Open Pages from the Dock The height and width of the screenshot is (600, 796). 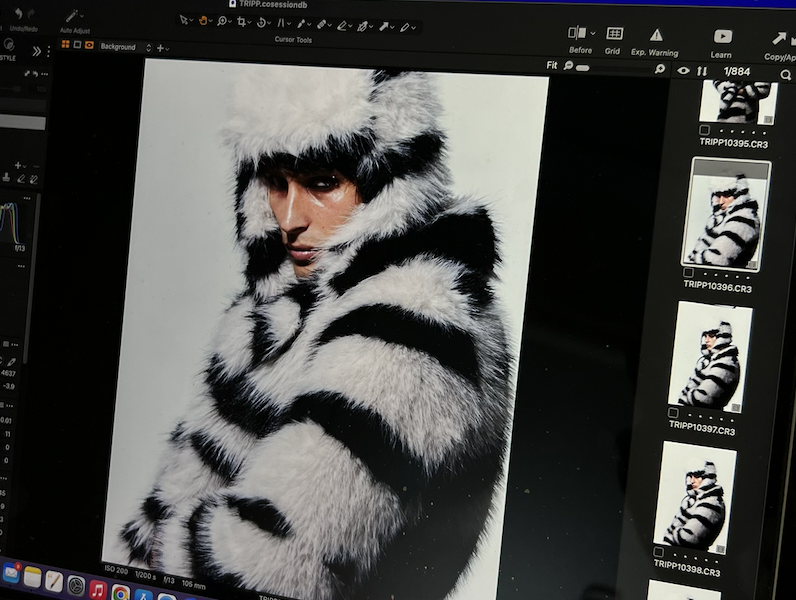pyautogui.click(x=54, y=582)
